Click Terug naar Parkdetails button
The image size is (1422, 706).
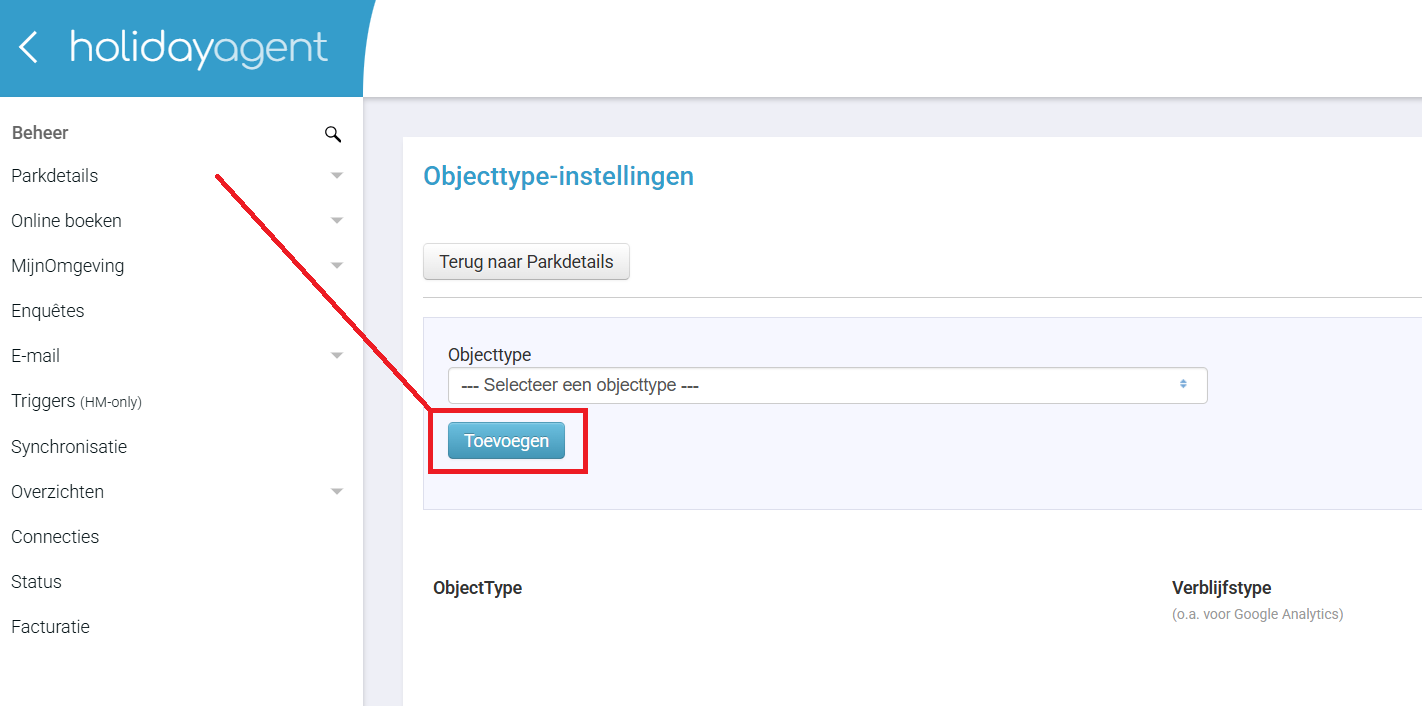526,262
